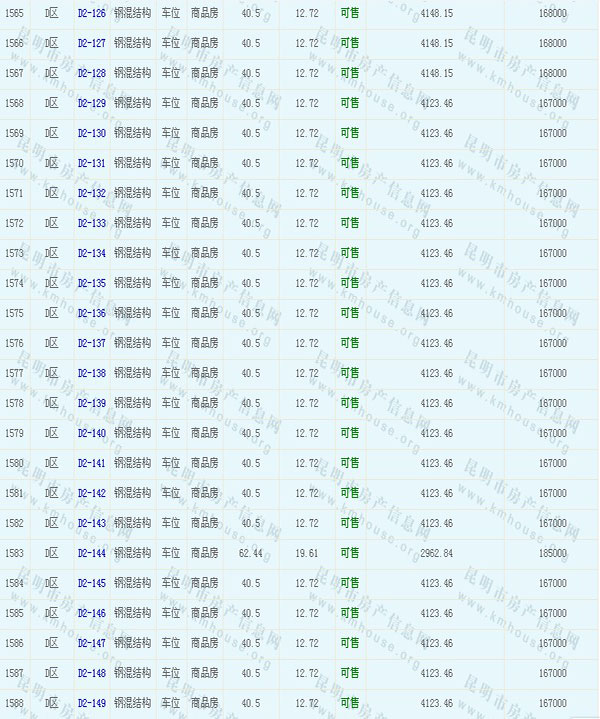Screen dimensions: 600x719
Task: Open the D2-137 parking space link
Action: (91, 344)
